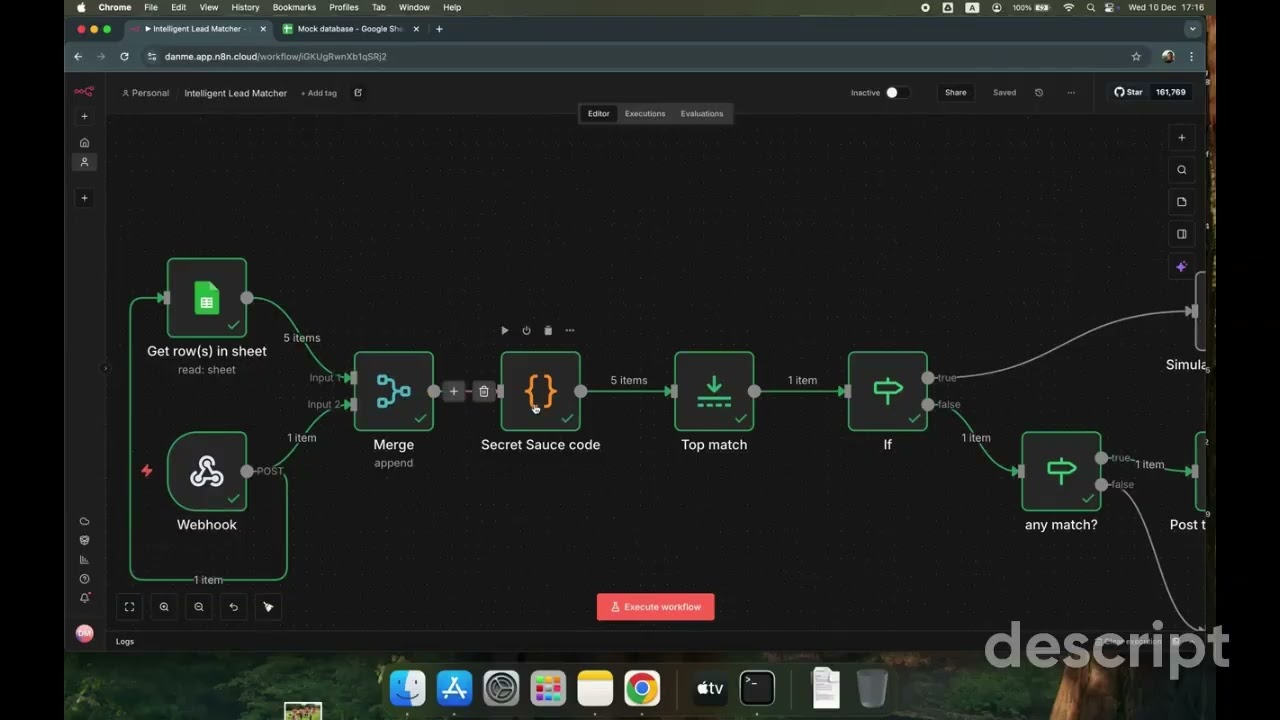Open Insights chart icon in sidebar
The image size is (1280, 720).
pos(84,560)
